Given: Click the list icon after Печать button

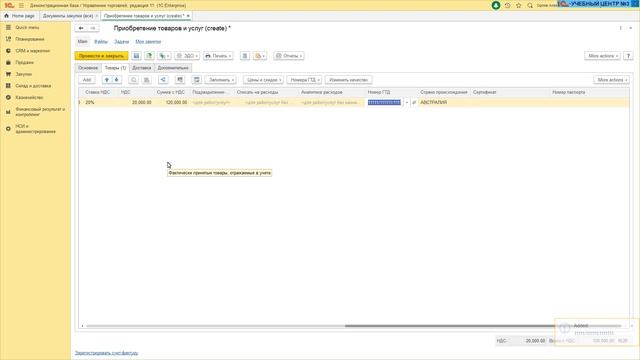Looking at the screenshot, I should [x=245, y=56].
